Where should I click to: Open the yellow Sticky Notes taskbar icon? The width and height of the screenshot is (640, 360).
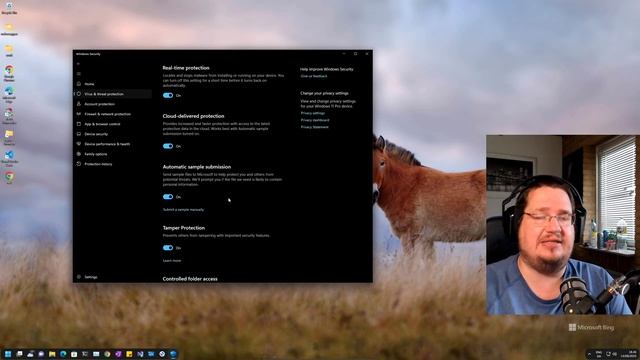pos(129,354)
